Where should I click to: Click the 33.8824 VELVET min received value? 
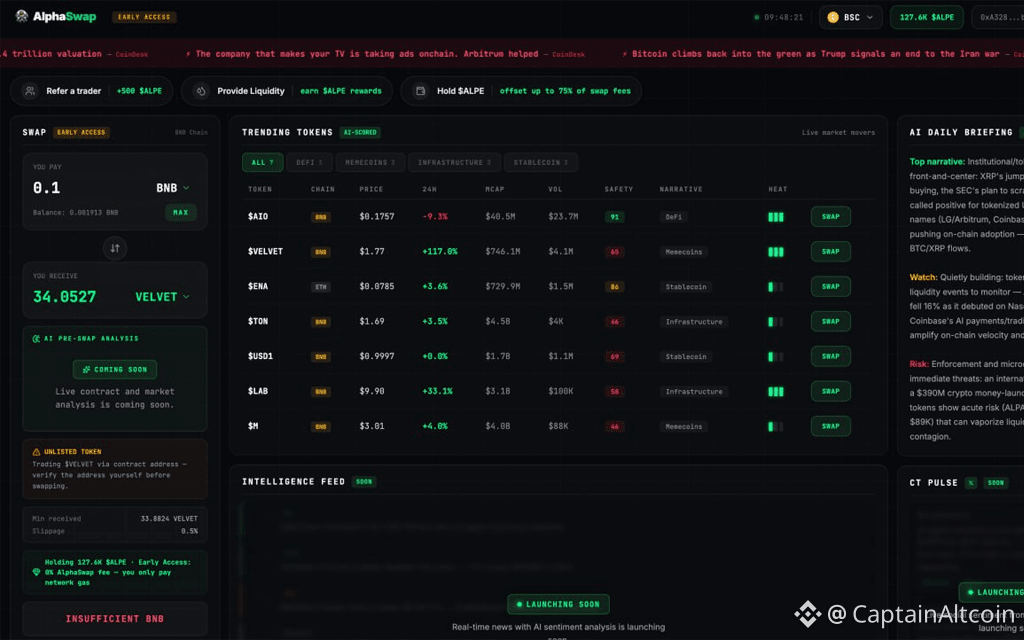[x=169, y=519]
